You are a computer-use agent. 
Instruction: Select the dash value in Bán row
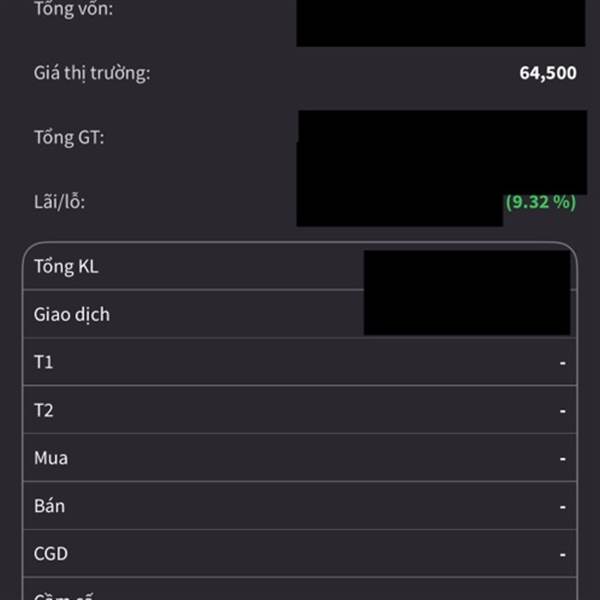point(562,507)
